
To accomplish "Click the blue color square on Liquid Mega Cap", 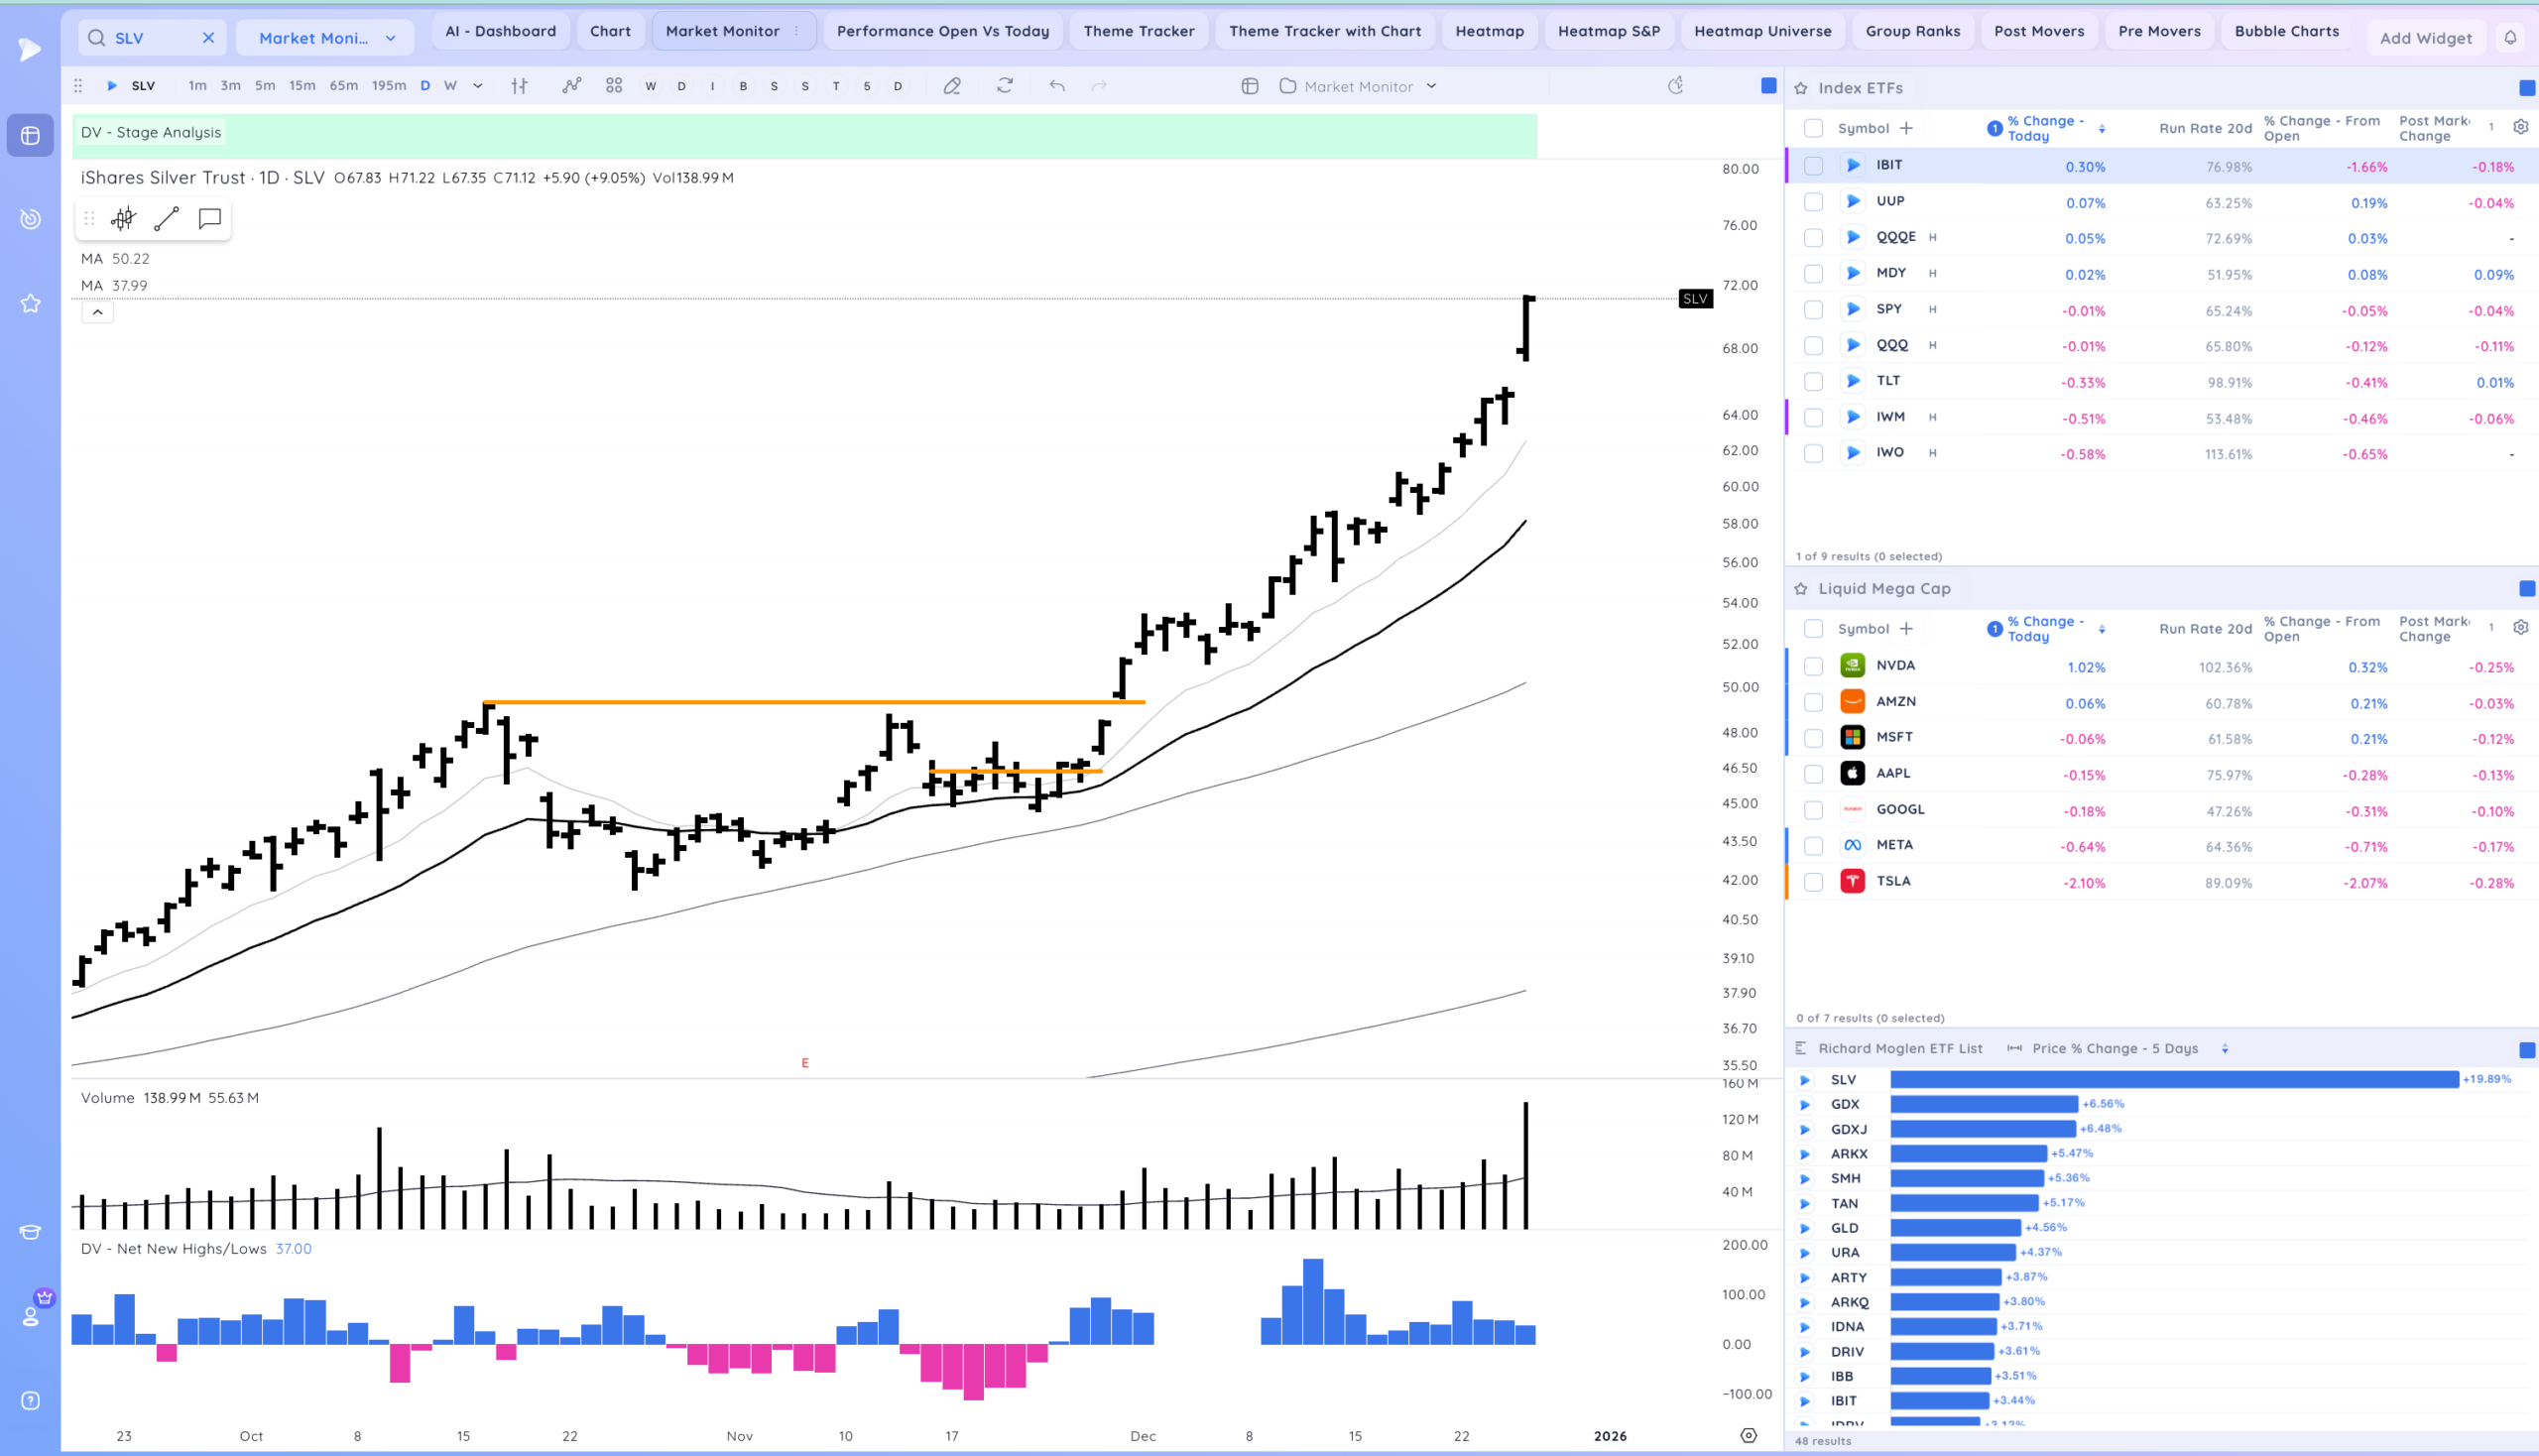I will [2526, 589].
